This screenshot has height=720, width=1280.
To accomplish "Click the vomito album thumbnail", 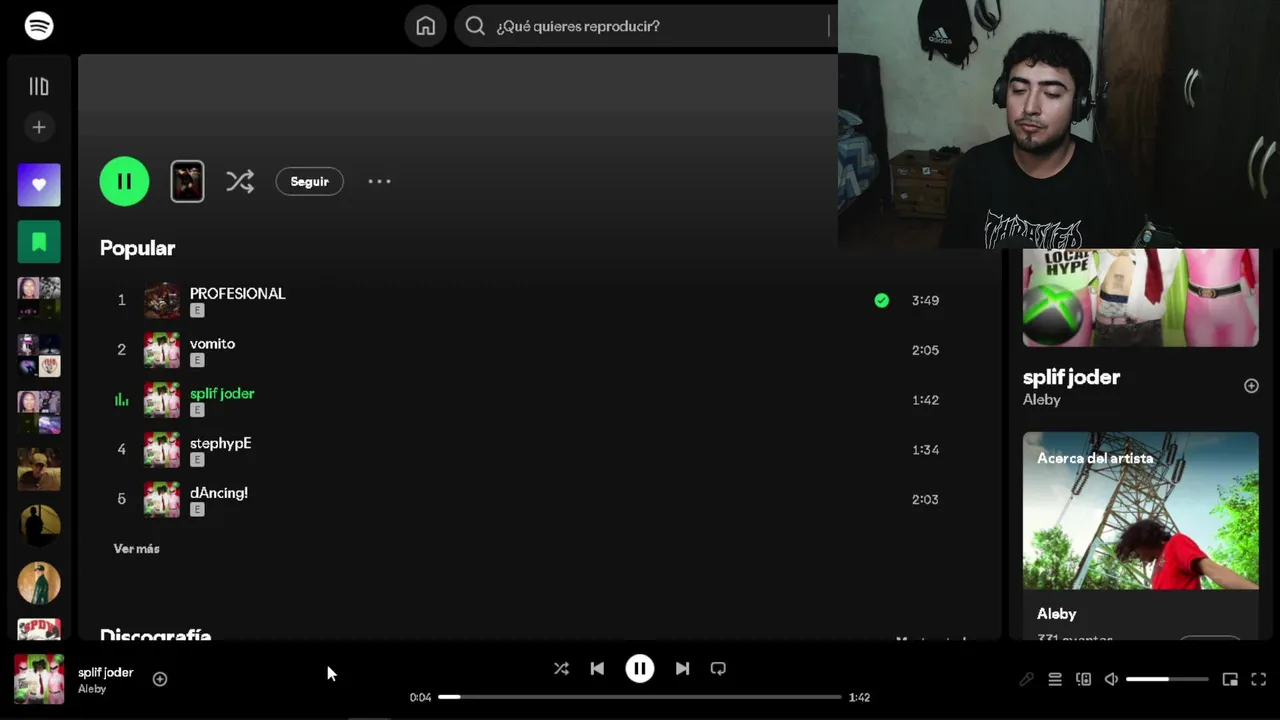I will coord(162,350).
